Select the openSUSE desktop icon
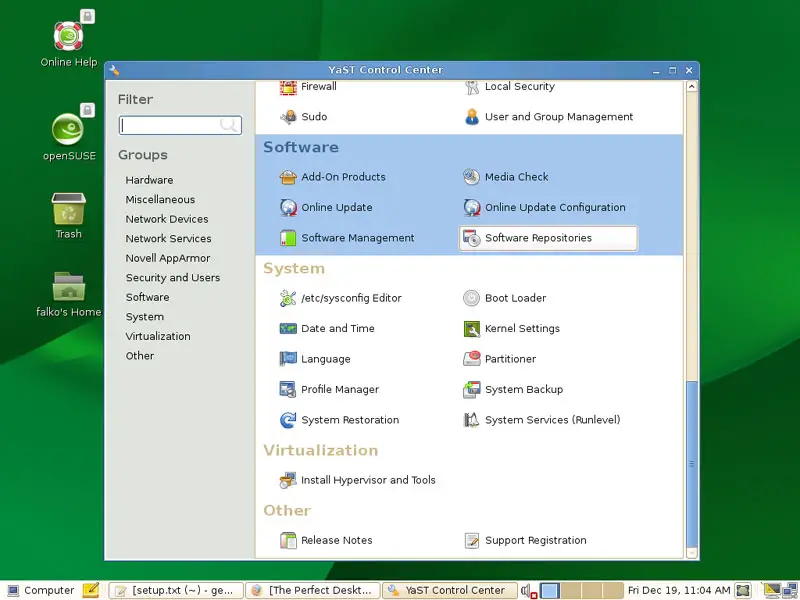This screenshot has height=600, width=800. point(68,129)
